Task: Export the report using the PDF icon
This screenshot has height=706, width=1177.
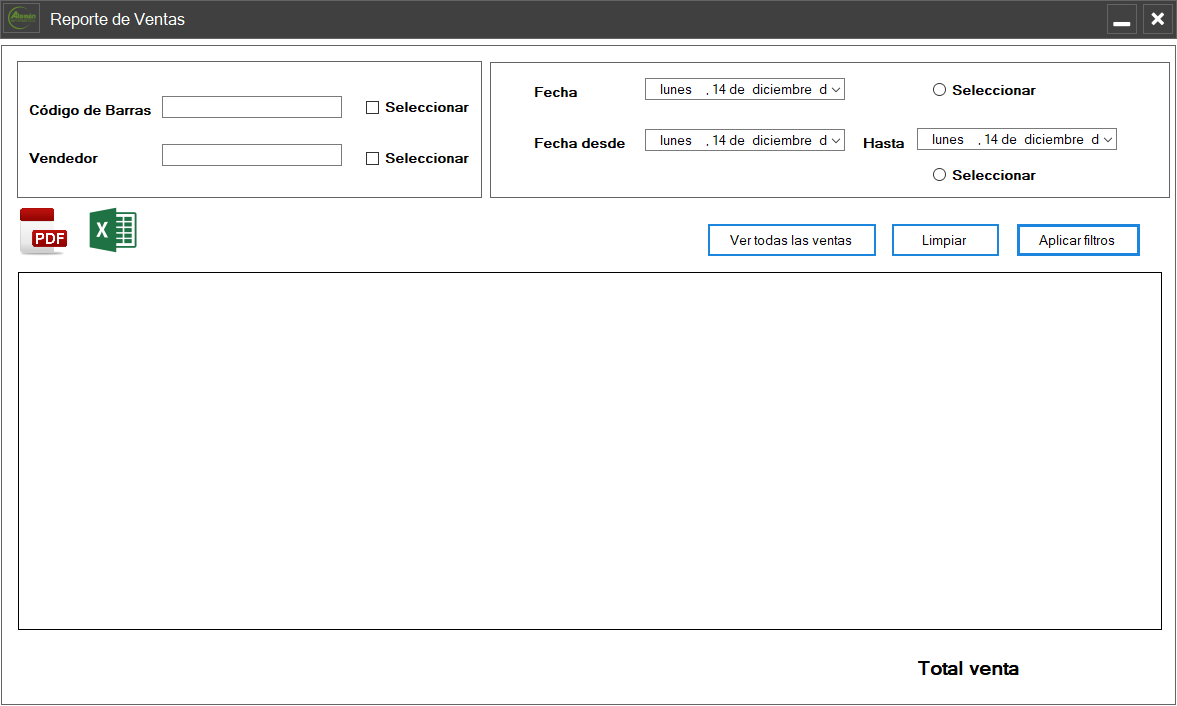Action: tap(44, 231)
